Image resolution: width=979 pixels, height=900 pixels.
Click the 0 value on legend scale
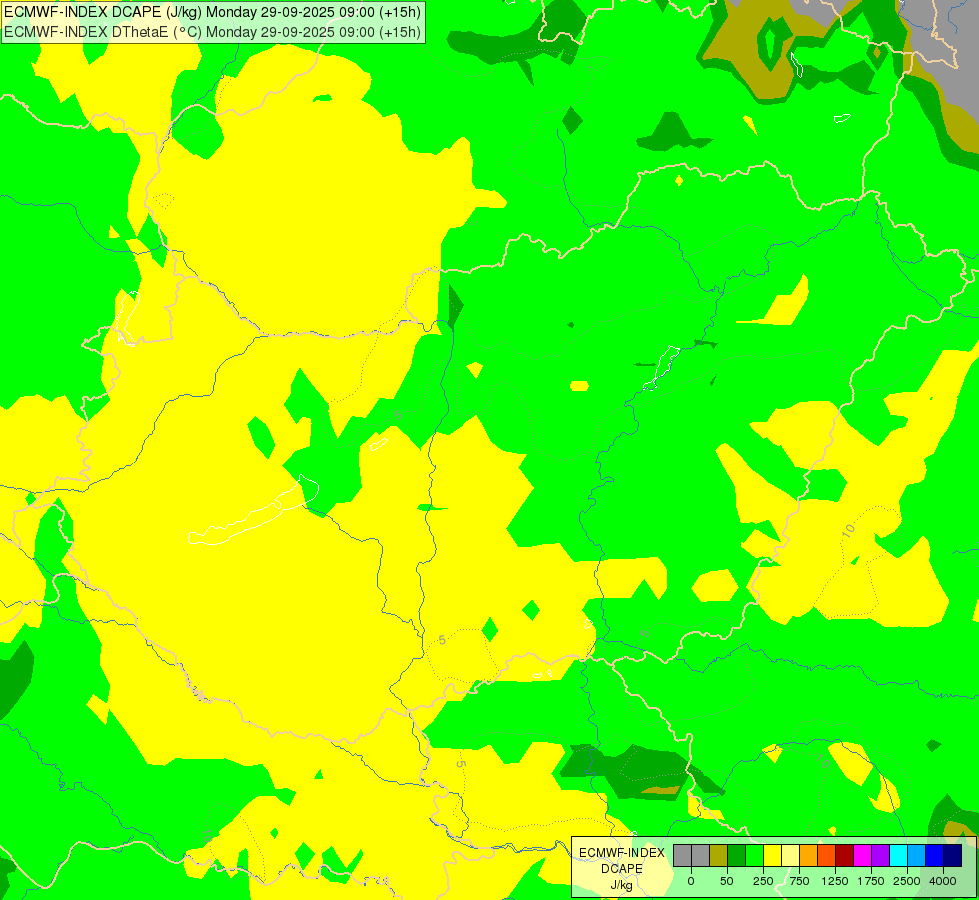(x=691, y=881)
